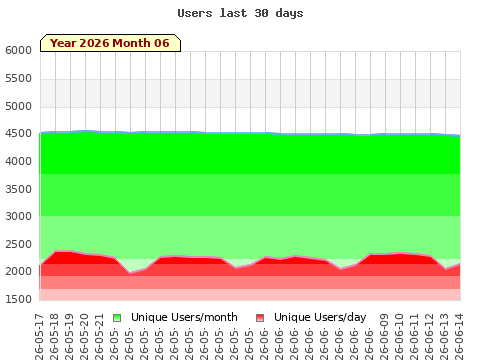Screen dimensions: 480x360
Task: Click the 26-05-17 date axis label
Action: point(39,337)
